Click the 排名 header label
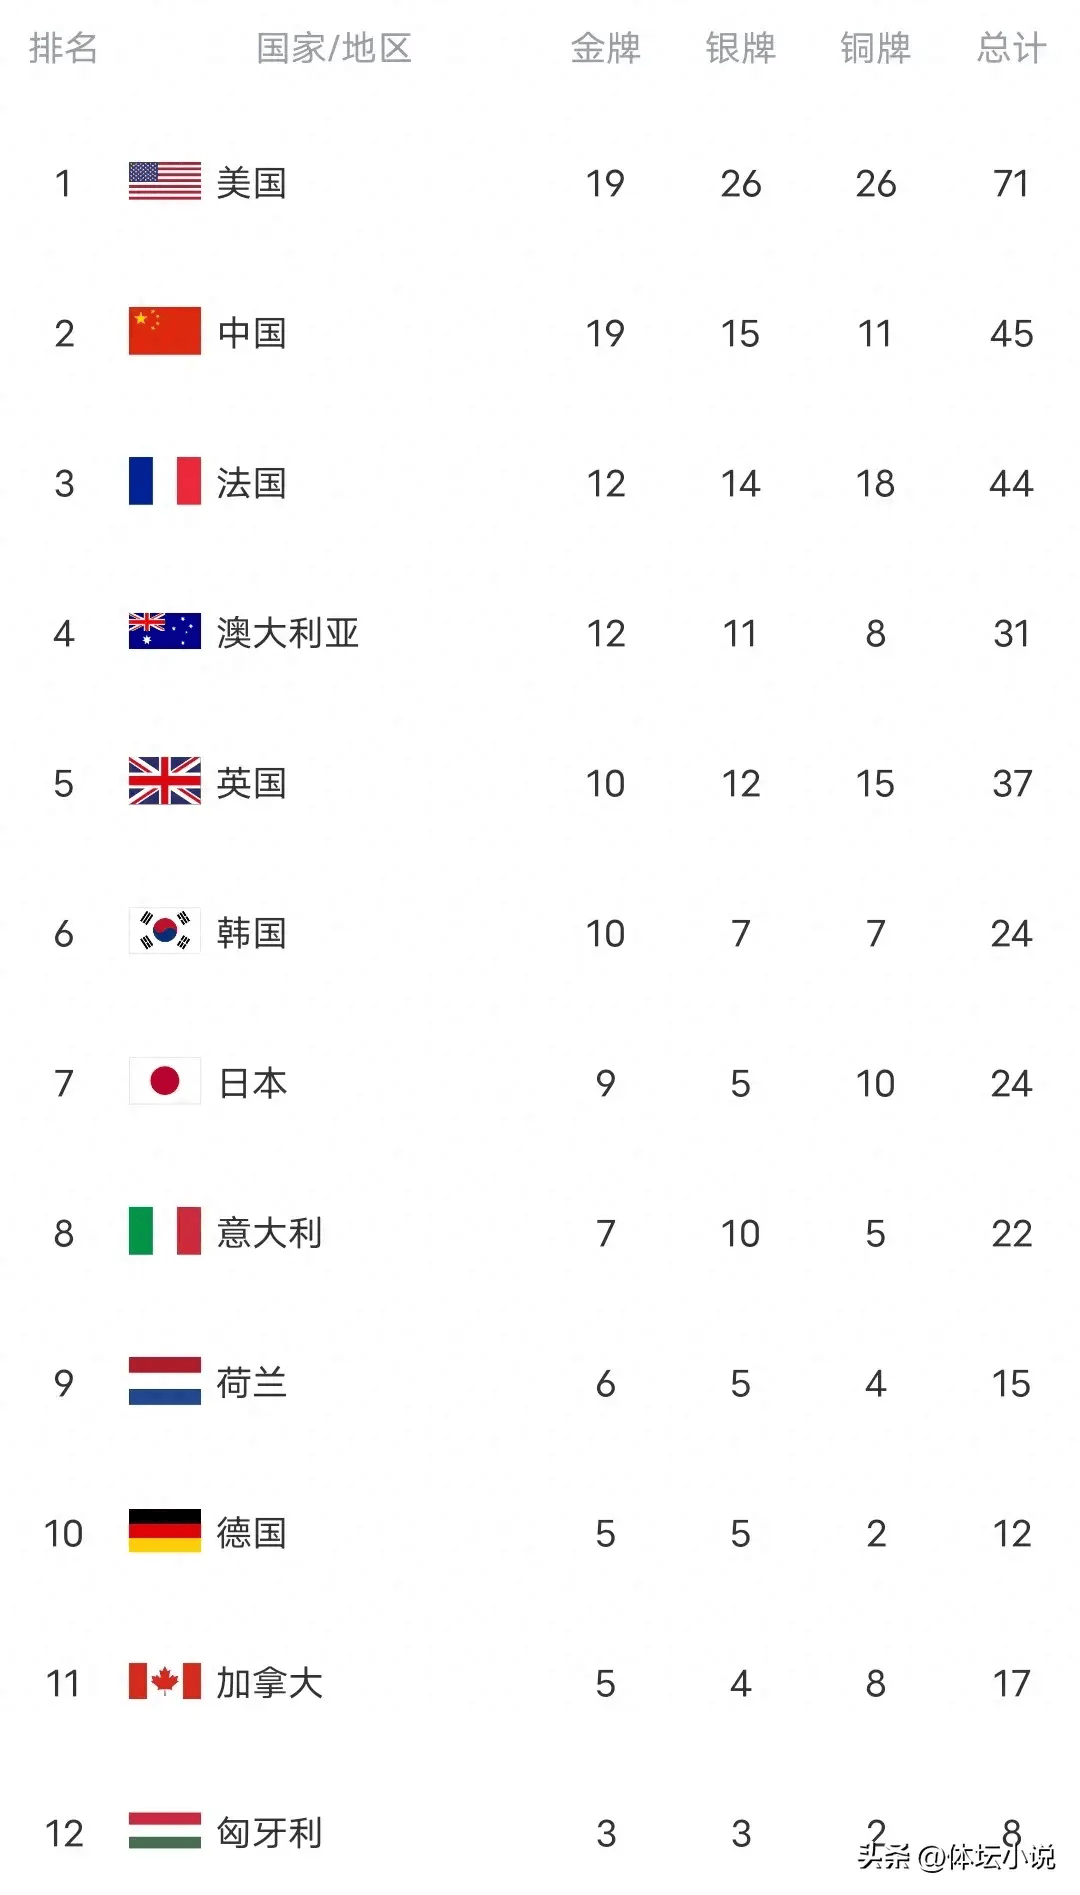 click(x=63, y=48)
